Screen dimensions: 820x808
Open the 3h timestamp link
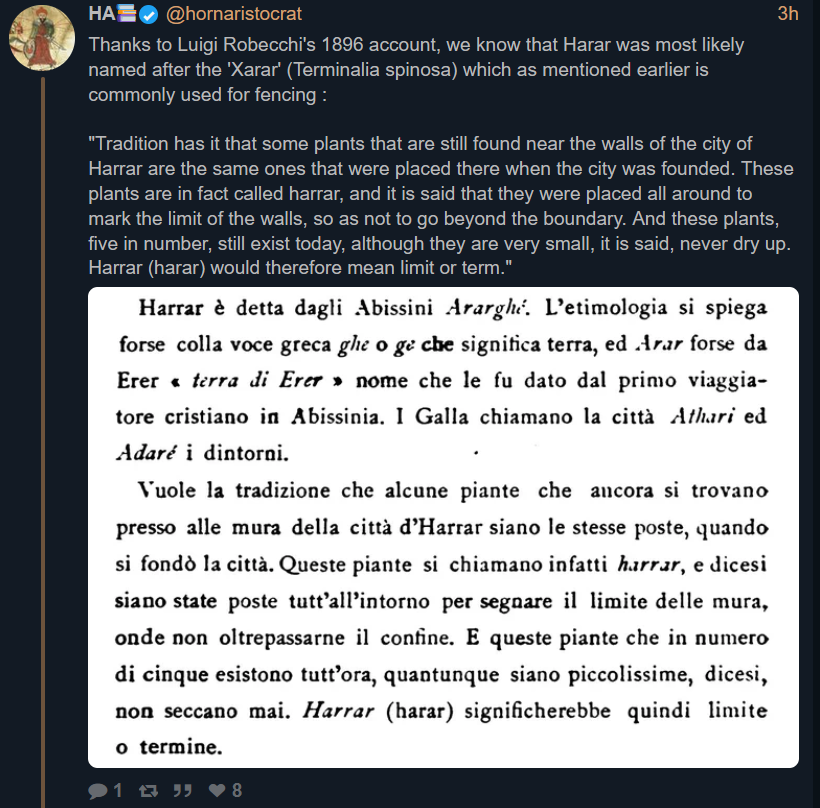790,14
